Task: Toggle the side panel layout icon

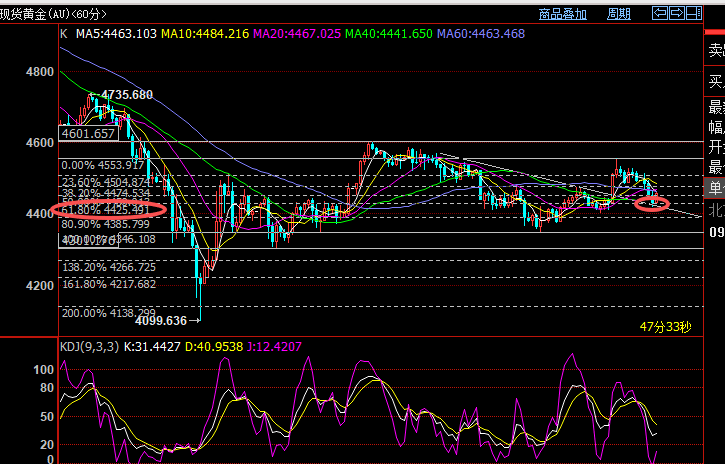Action: pyautogui.click(x=694, y=13)
